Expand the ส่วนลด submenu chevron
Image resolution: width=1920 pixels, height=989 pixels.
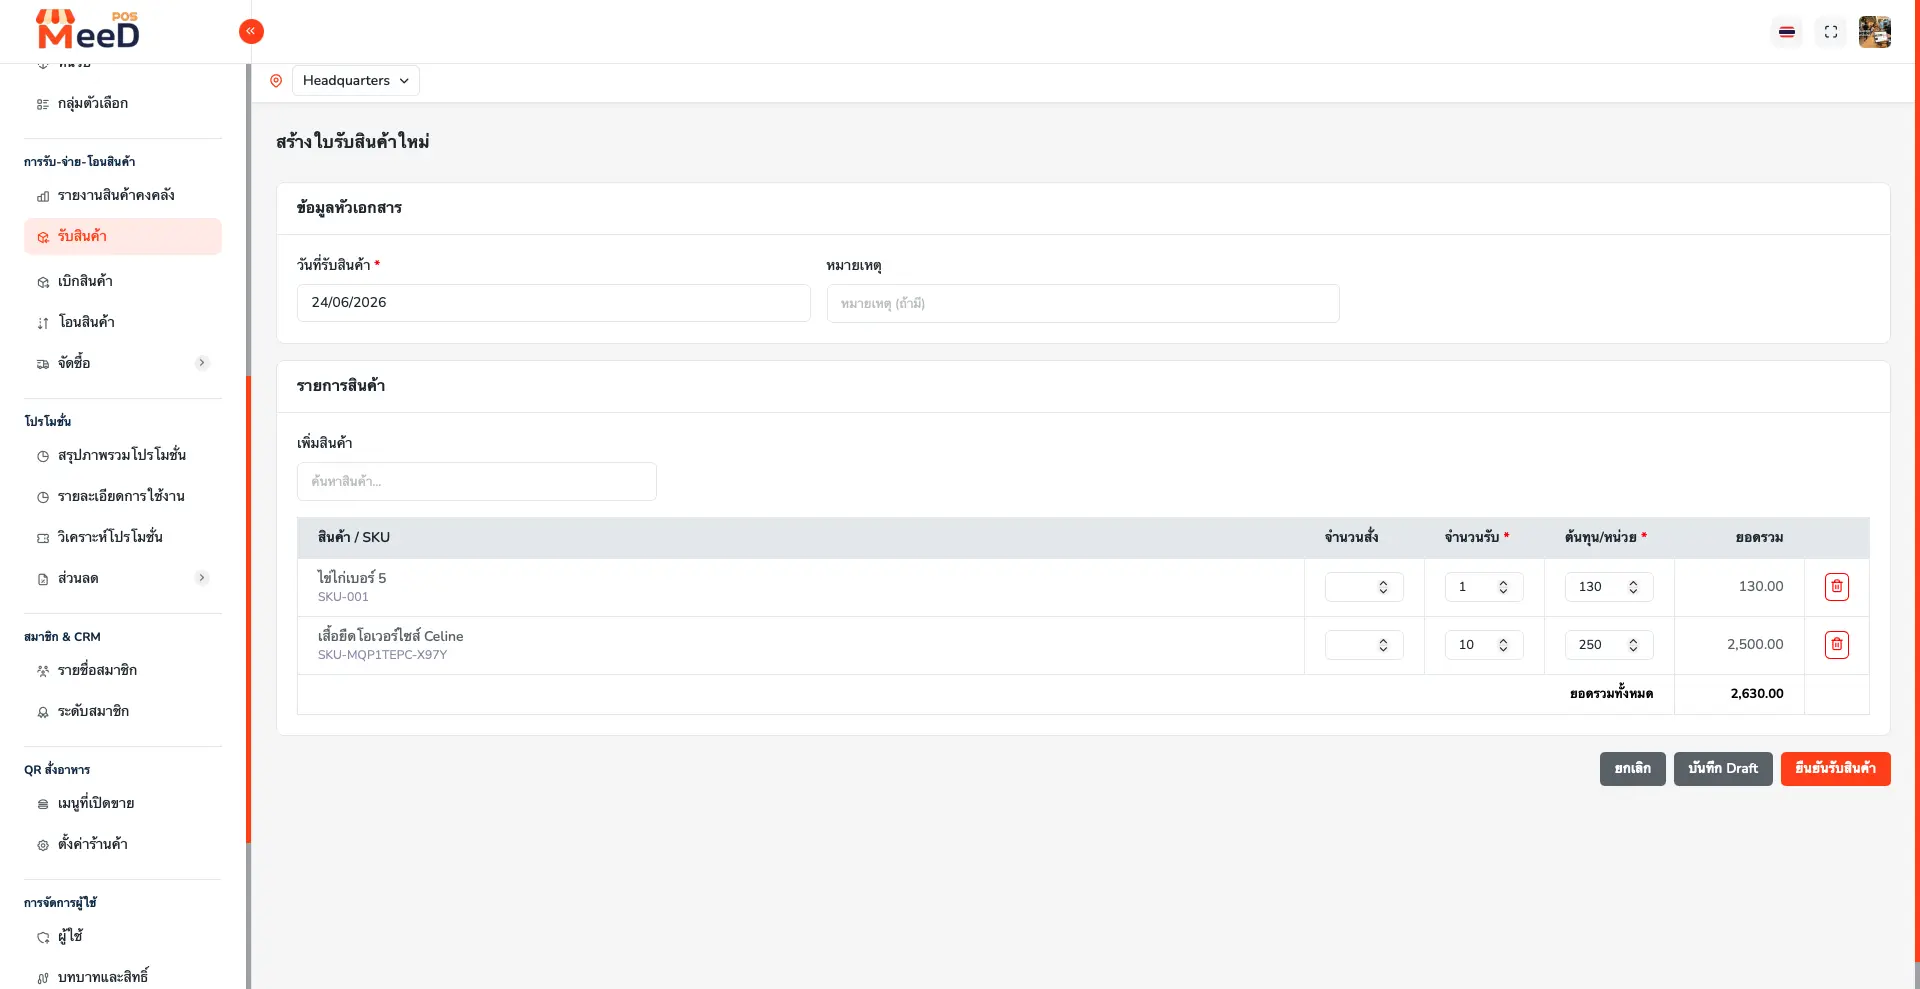tap(202, 578)
